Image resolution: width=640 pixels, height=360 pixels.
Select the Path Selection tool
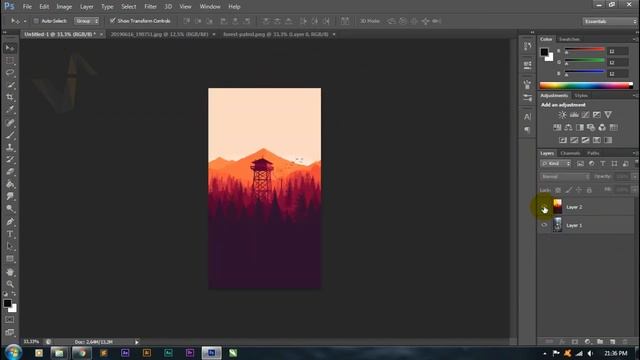pos(10,247)
